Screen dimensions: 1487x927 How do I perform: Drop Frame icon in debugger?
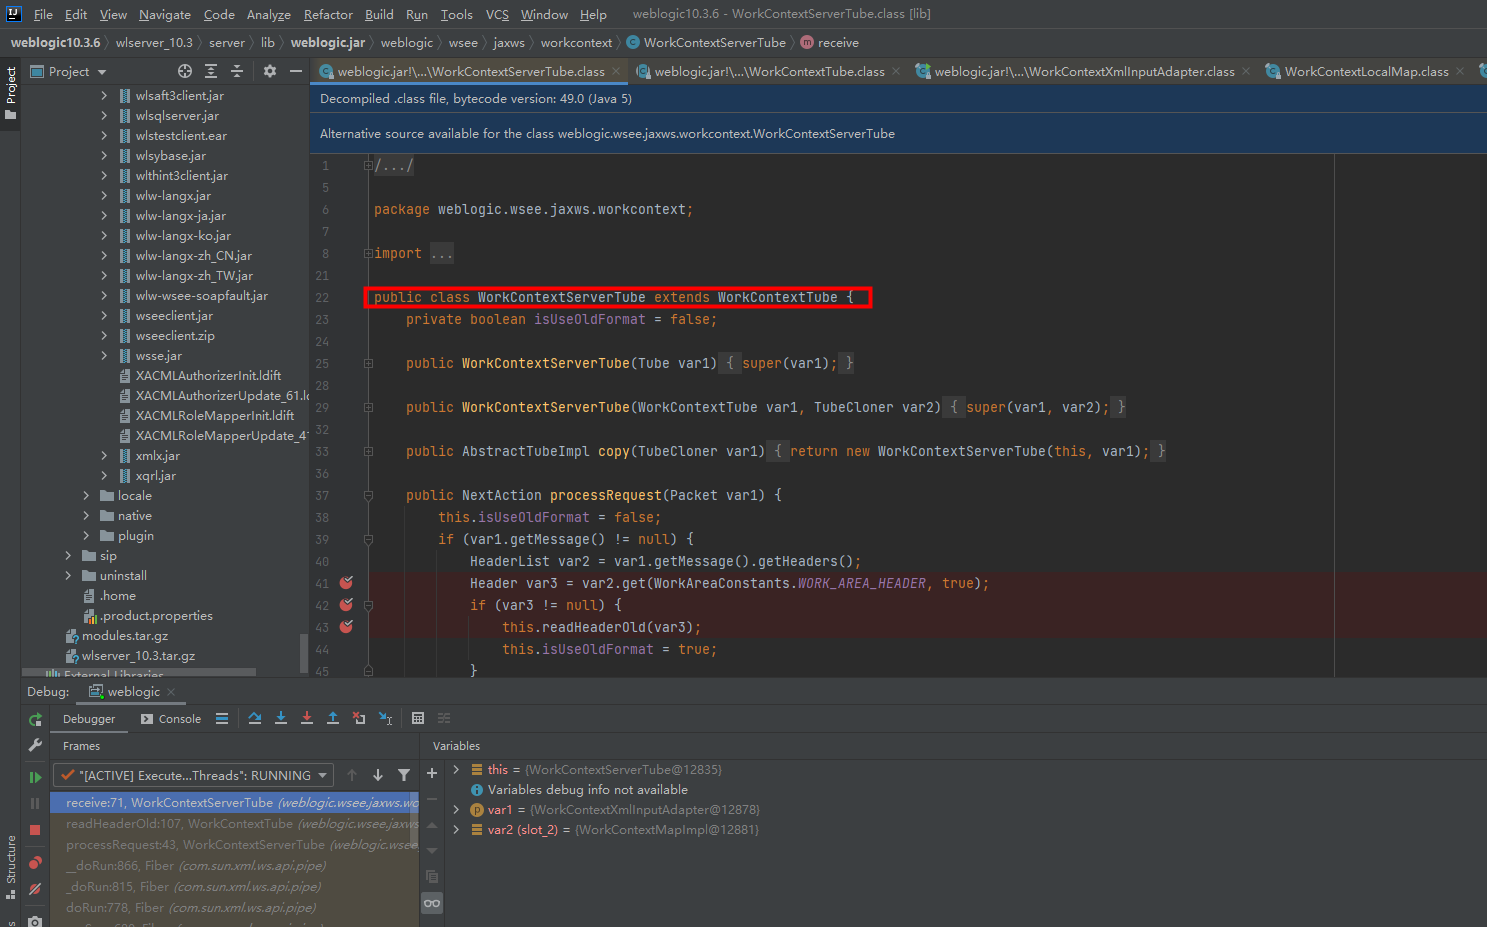359,718
